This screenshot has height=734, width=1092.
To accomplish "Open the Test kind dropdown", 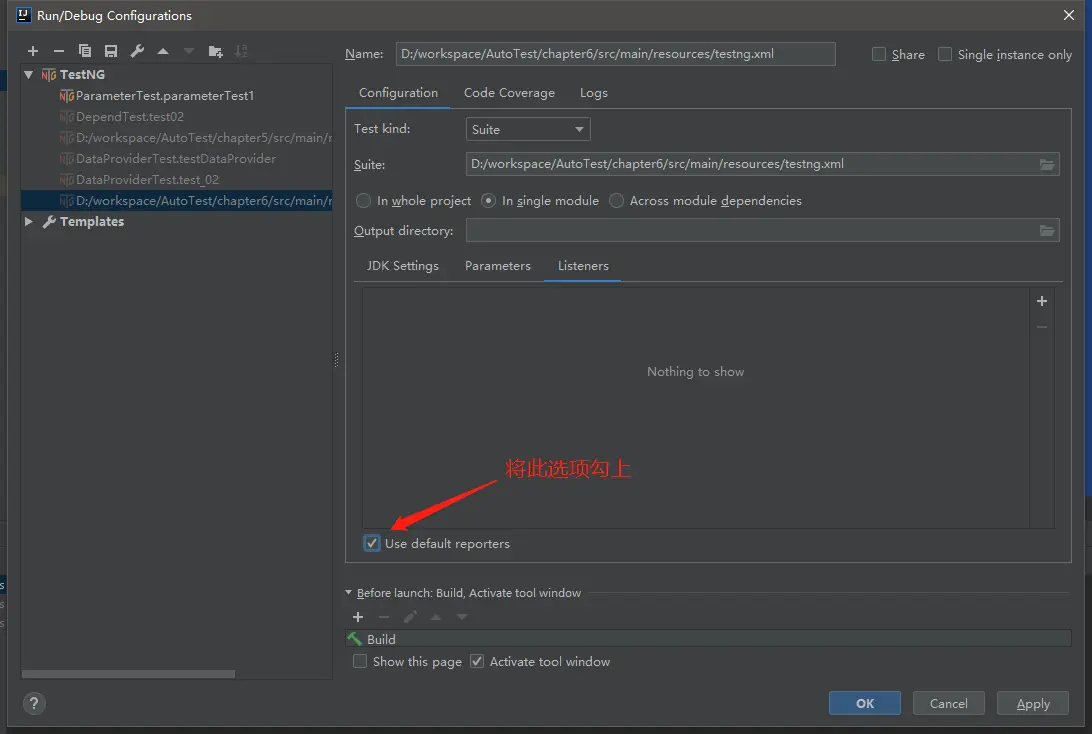I will pos(528,129).
